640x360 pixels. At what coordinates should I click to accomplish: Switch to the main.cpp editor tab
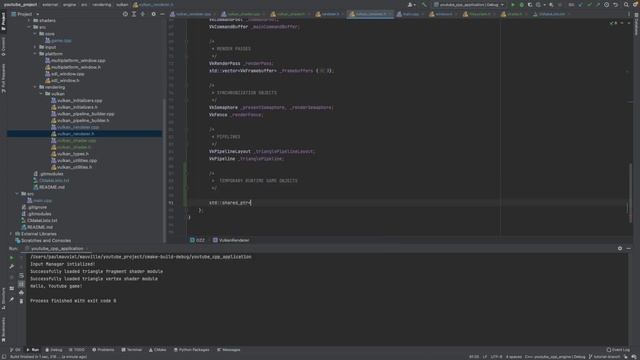pos(411,14)
